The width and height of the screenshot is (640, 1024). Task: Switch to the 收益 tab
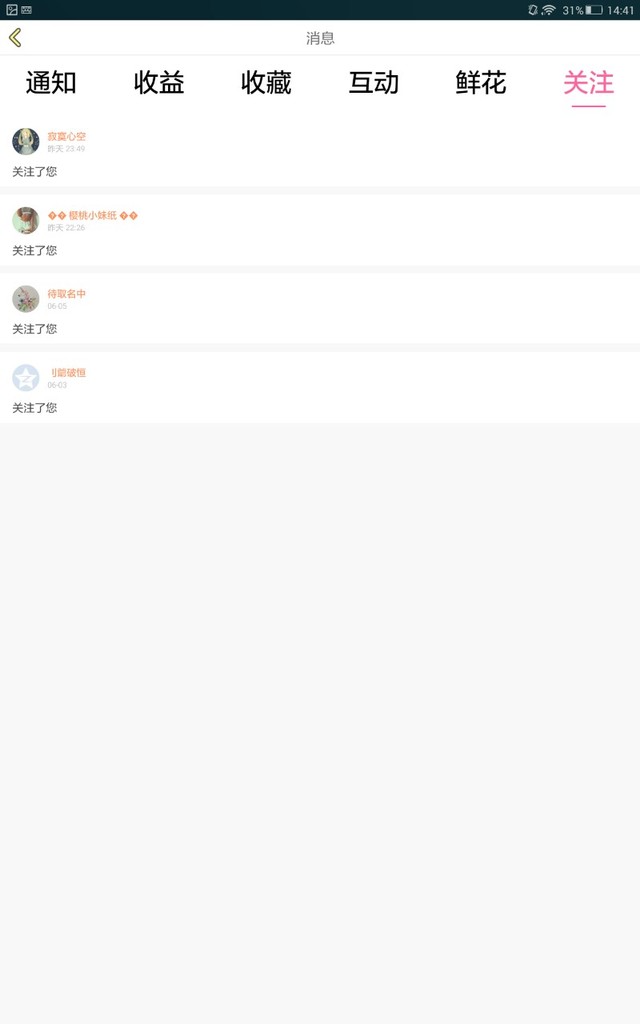pyautogui.click(x=159, y=83)
